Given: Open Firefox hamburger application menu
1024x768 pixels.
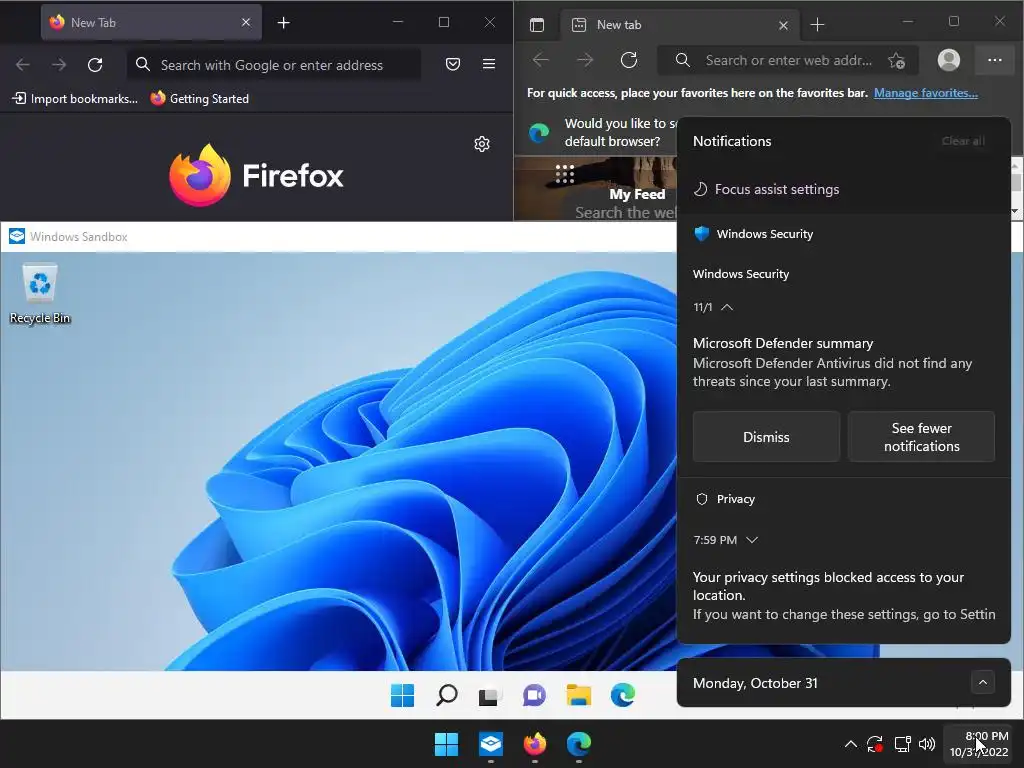Looking at the screenshot, I should 488,64.
